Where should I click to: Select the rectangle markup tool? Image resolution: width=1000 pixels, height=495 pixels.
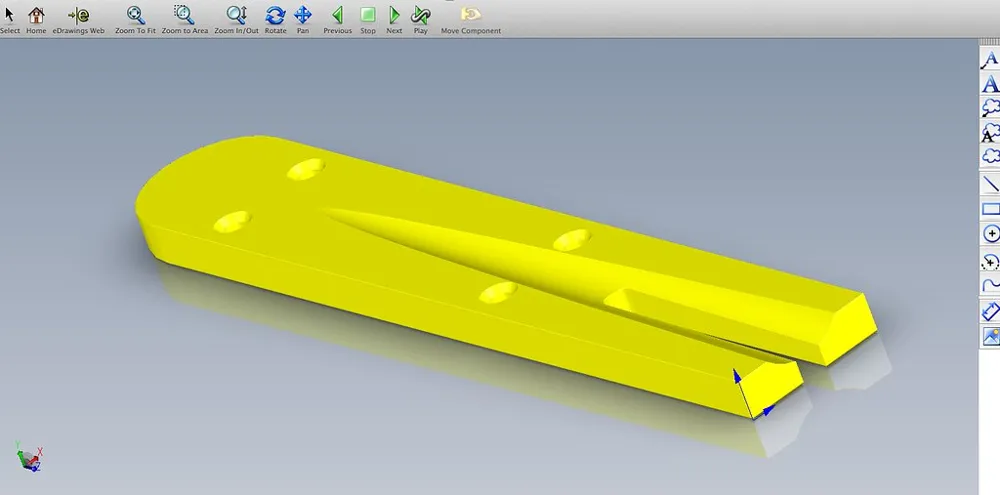point(990,209)
